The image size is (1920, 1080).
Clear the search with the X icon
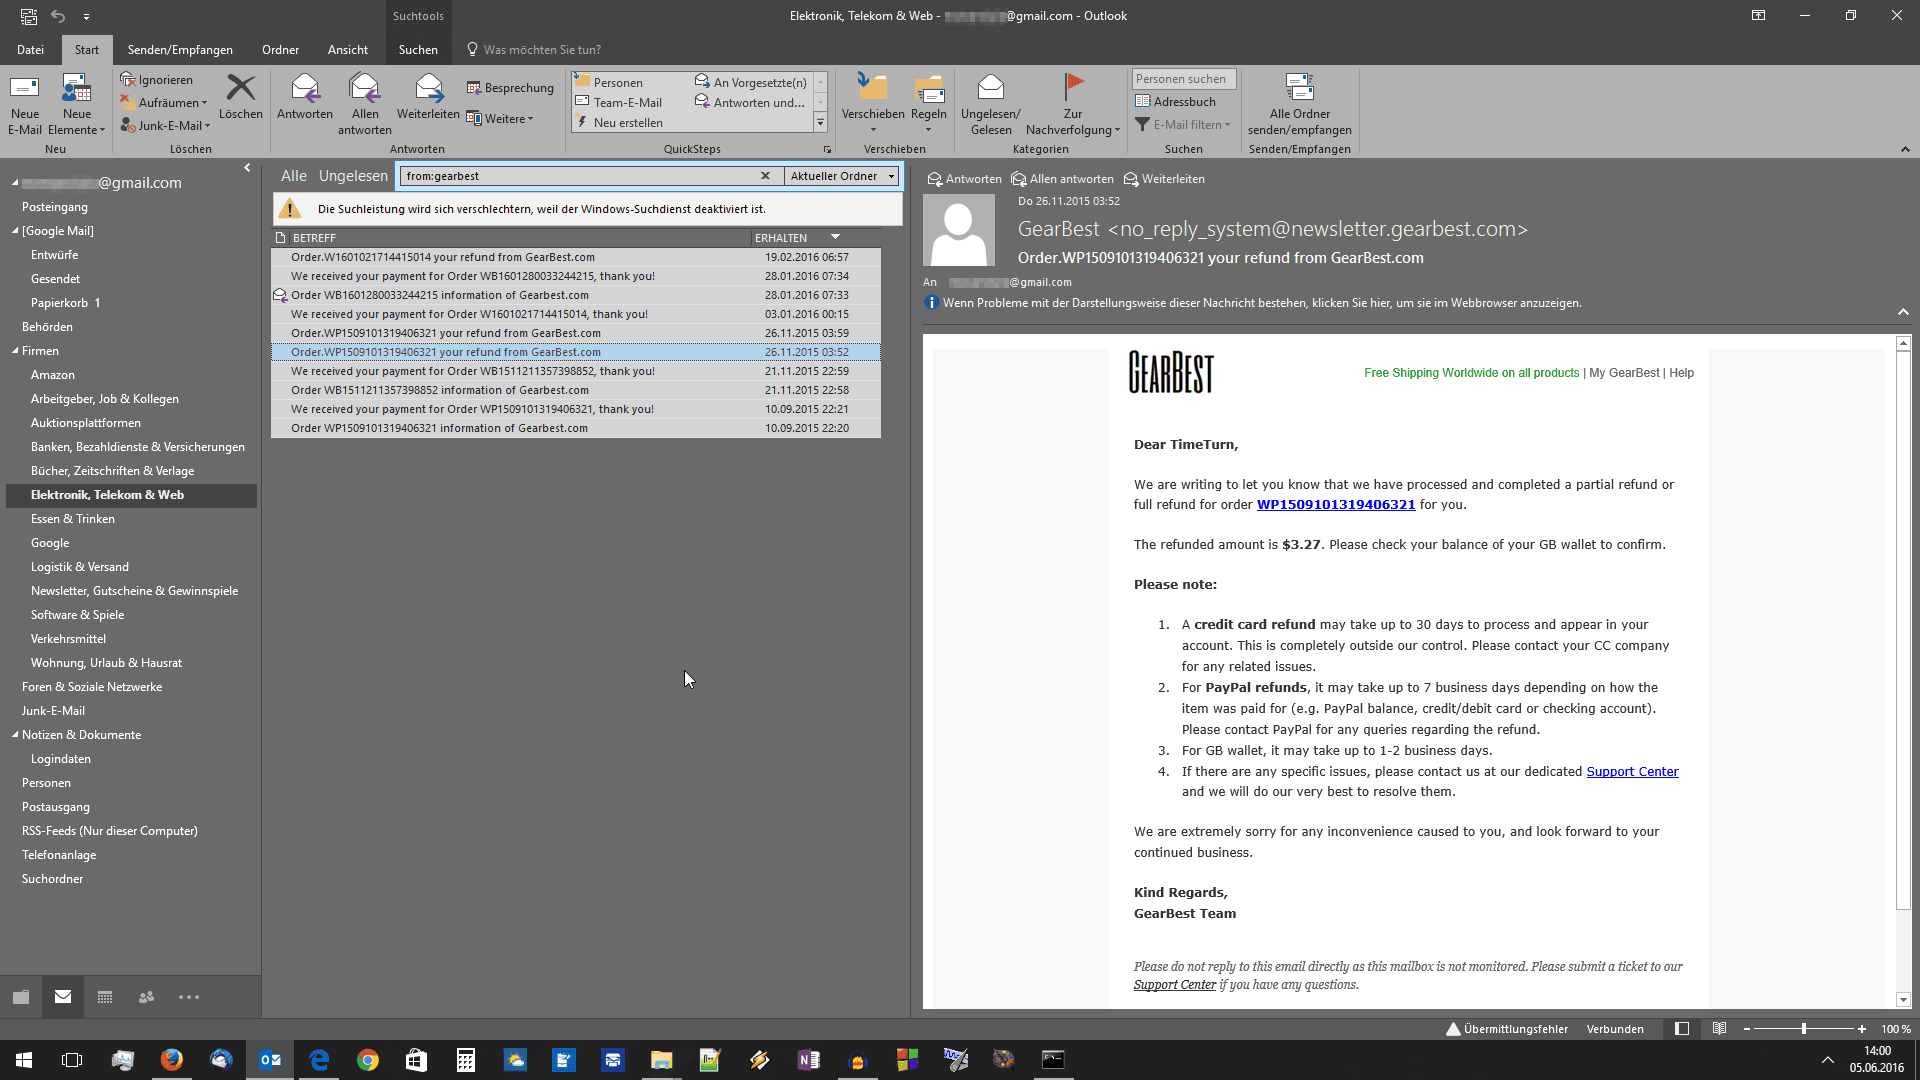[x=766, y=176]
